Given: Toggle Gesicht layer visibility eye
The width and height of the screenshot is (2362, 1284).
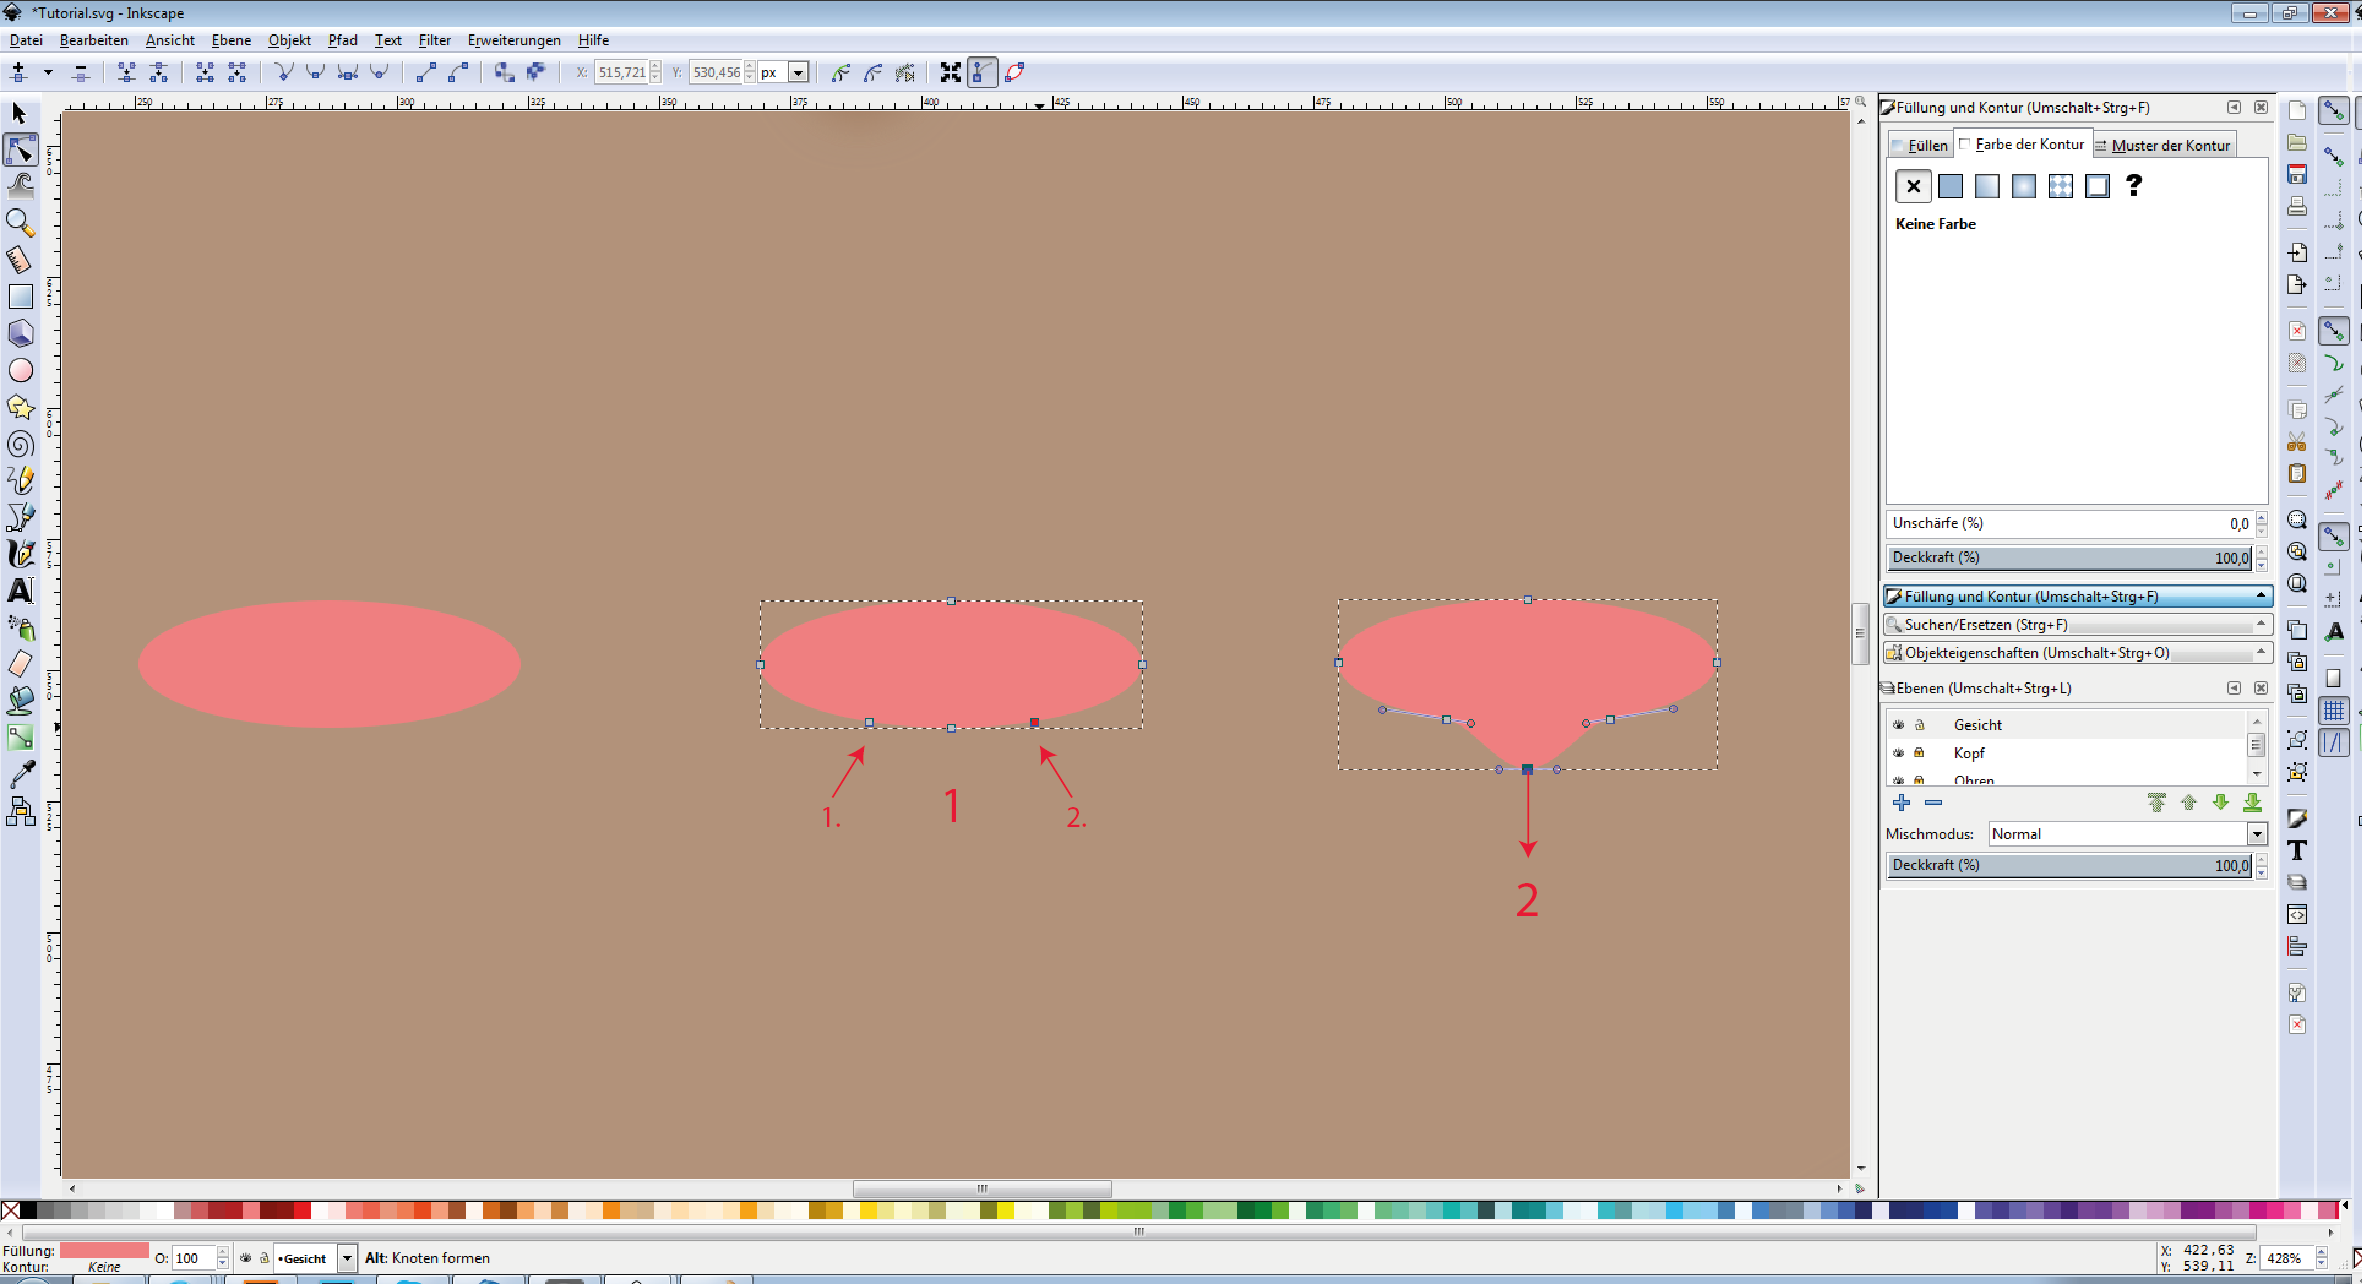Looking at the screenshot, I should [x=1898, y=724].
